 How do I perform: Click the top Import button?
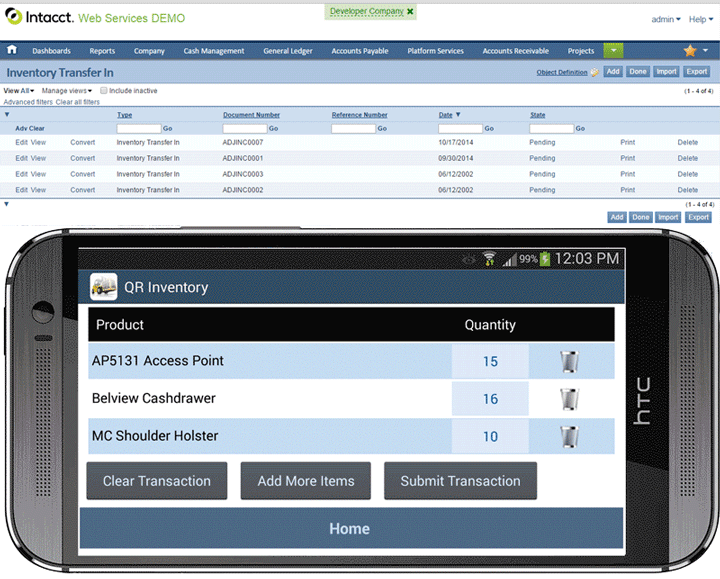[666, 72]
